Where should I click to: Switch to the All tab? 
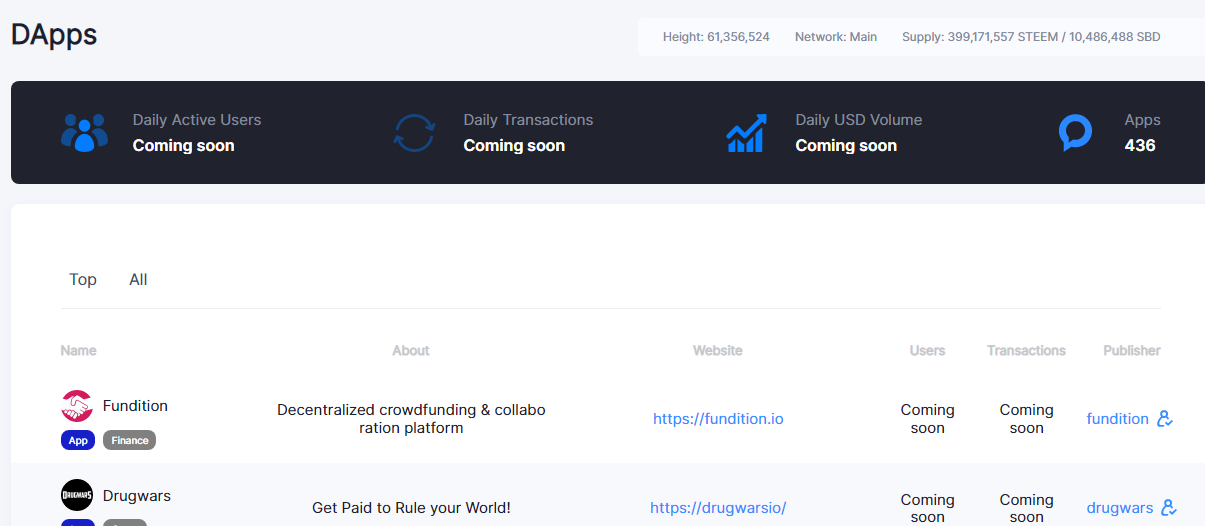pos(138,280)
